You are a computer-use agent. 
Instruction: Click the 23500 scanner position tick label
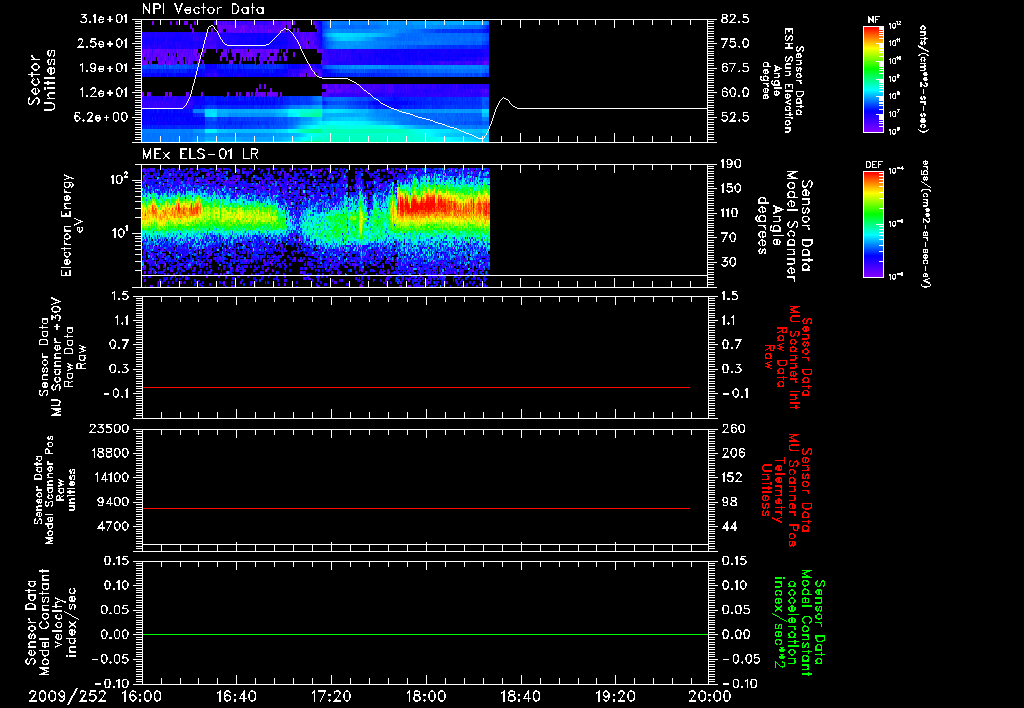[x=109, y=428]
